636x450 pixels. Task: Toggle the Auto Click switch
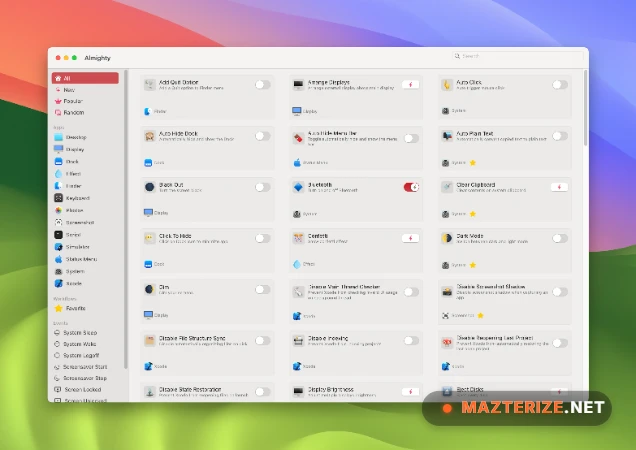pyautogui.click(x=560, y=84)
